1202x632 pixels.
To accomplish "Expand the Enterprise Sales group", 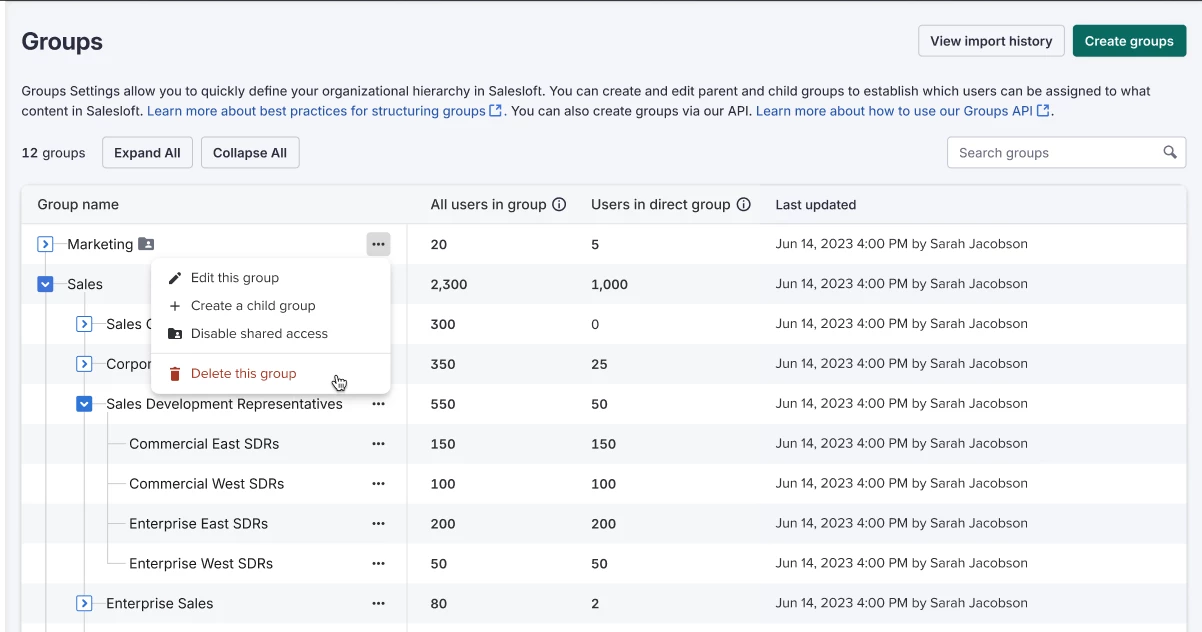I will [84, 604].
